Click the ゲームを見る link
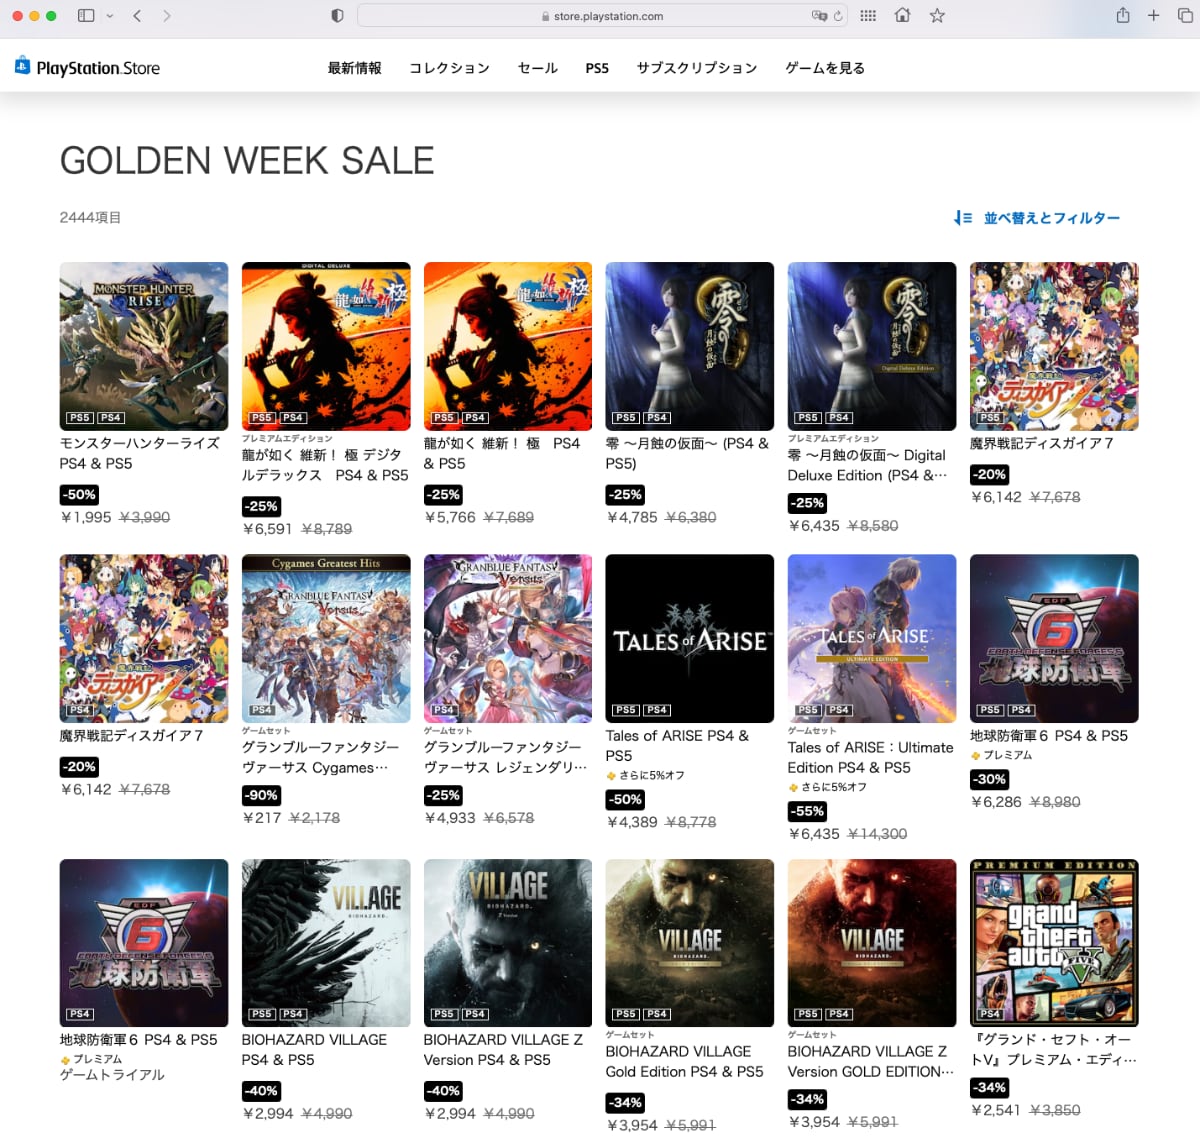 (x=824, y=68)
